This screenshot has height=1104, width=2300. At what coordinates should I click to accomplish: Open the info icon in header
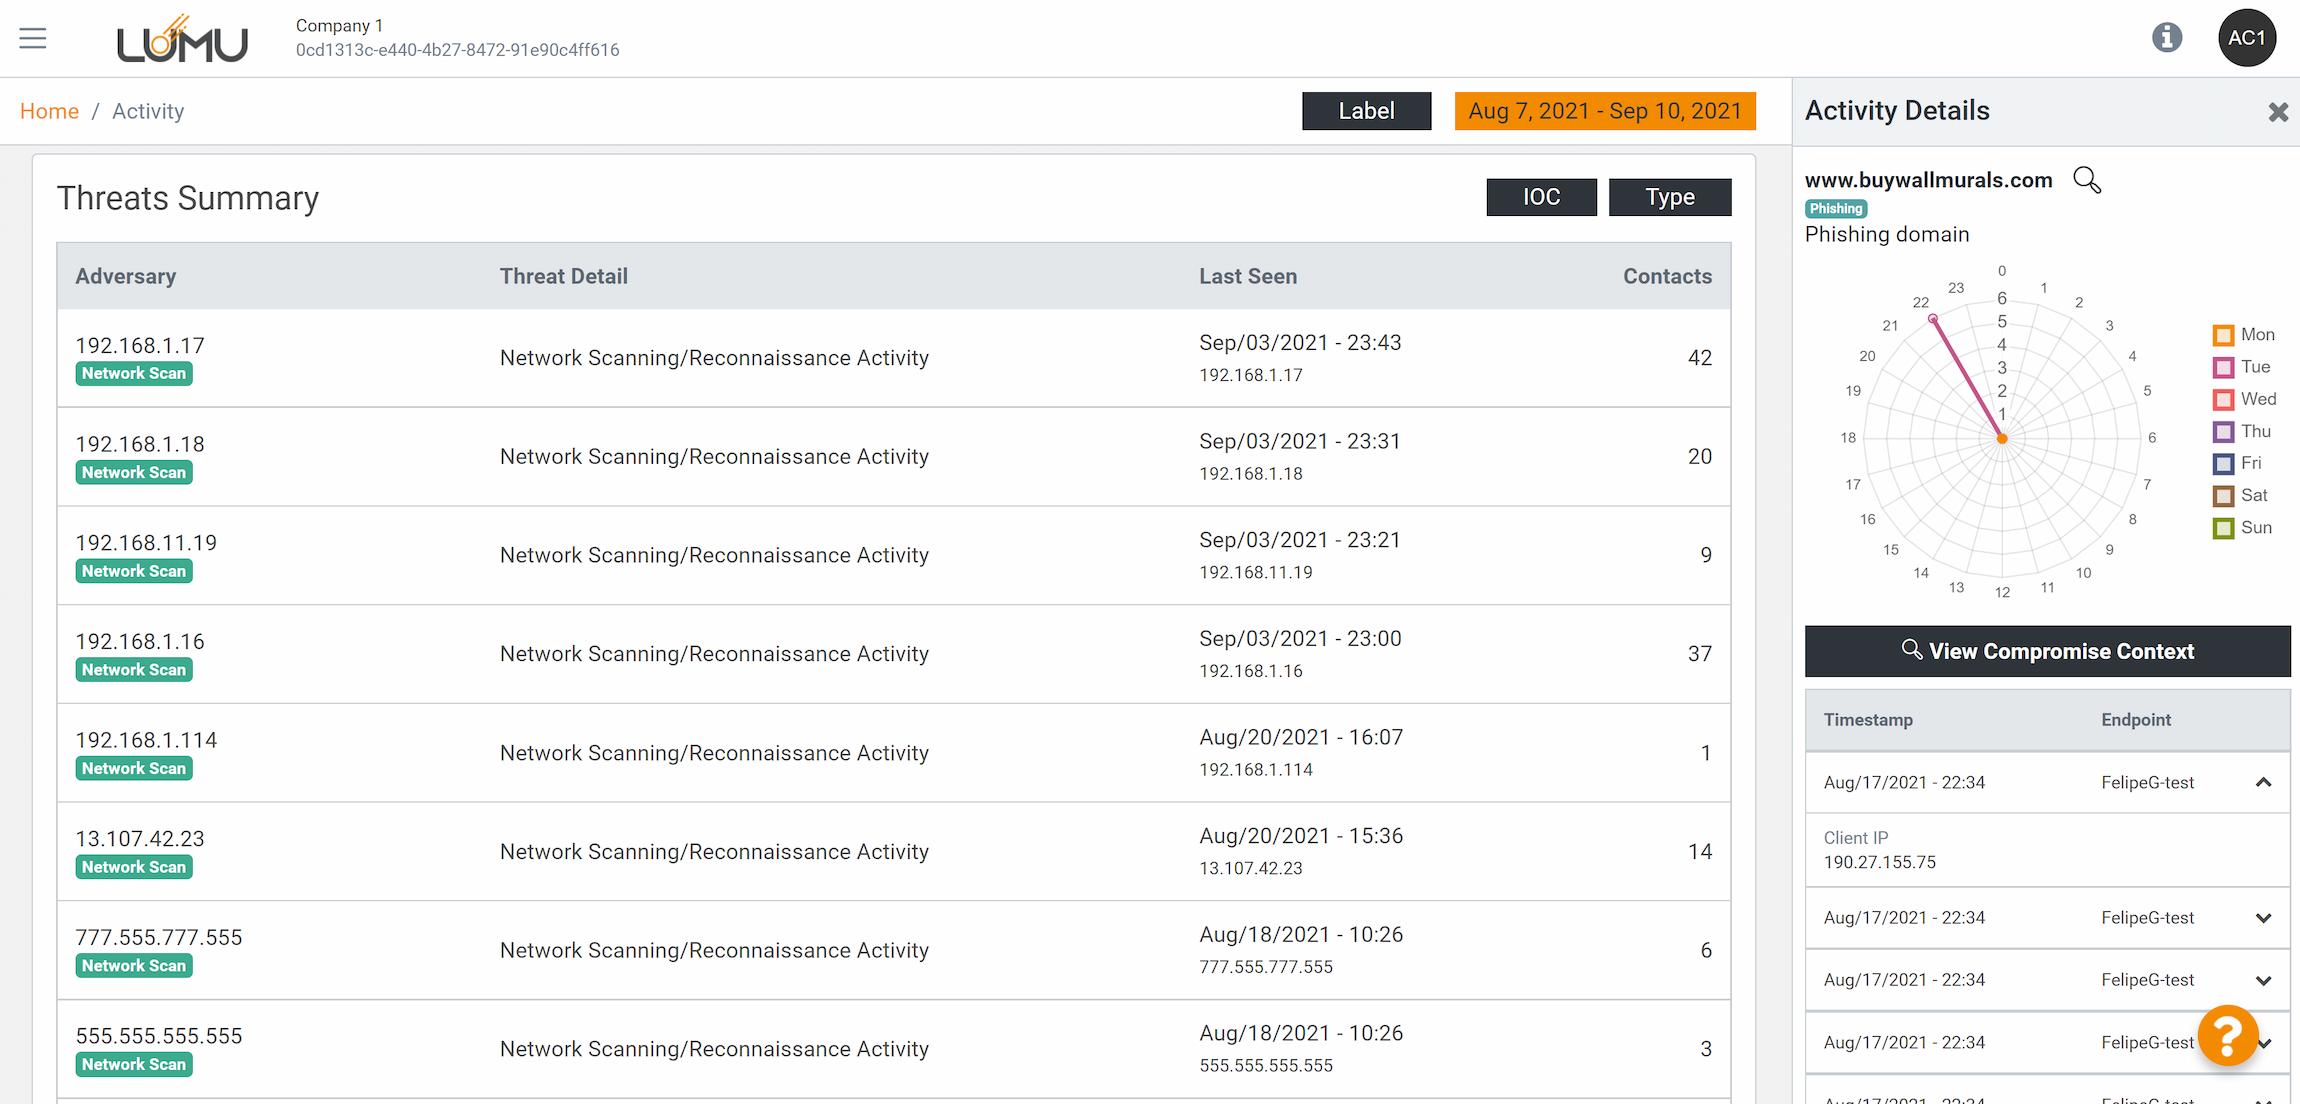pos(2166,38)
